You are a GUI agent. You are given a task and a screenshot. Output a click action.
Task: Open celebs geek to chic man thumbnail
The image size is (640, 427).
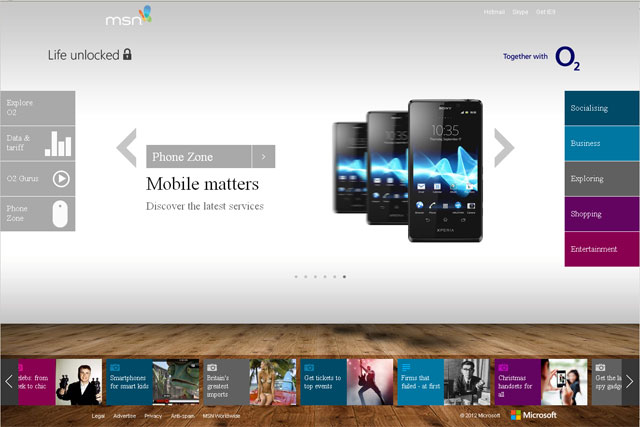coord(79,382)
